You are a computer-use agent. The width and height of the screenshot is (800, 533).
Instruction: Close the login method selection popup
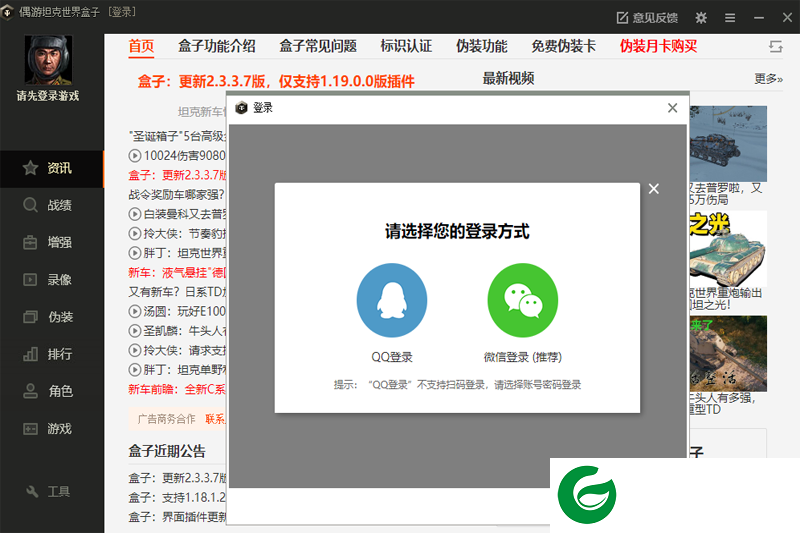pyautogui.click(x=654, y=189)
